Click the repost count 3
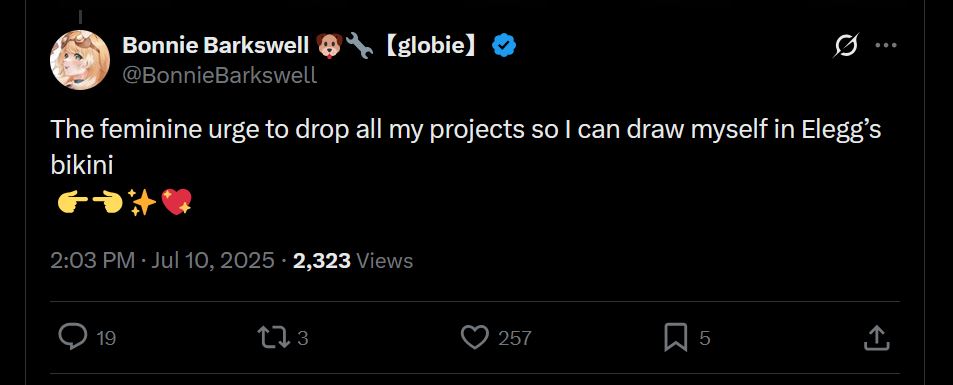The image size is (953, 385). pyautogui.click(x=303, y=338)
